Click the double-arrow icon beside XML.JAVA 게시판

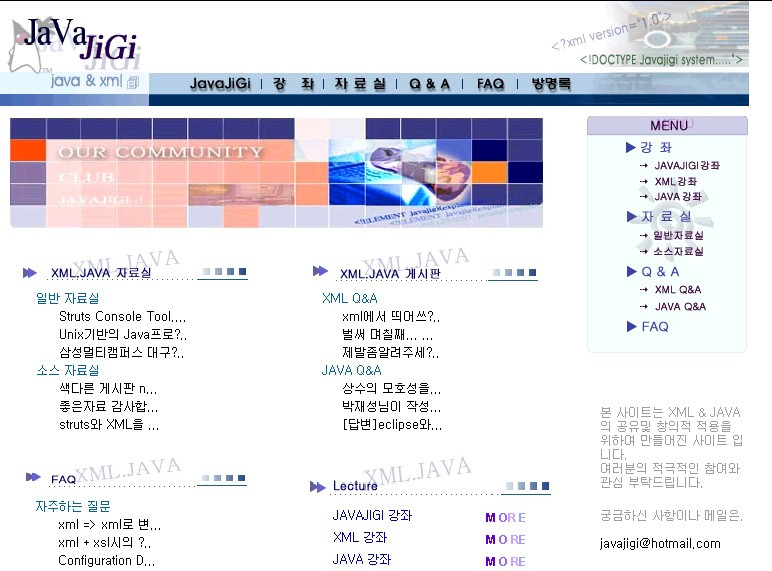[x=320, y=271]
